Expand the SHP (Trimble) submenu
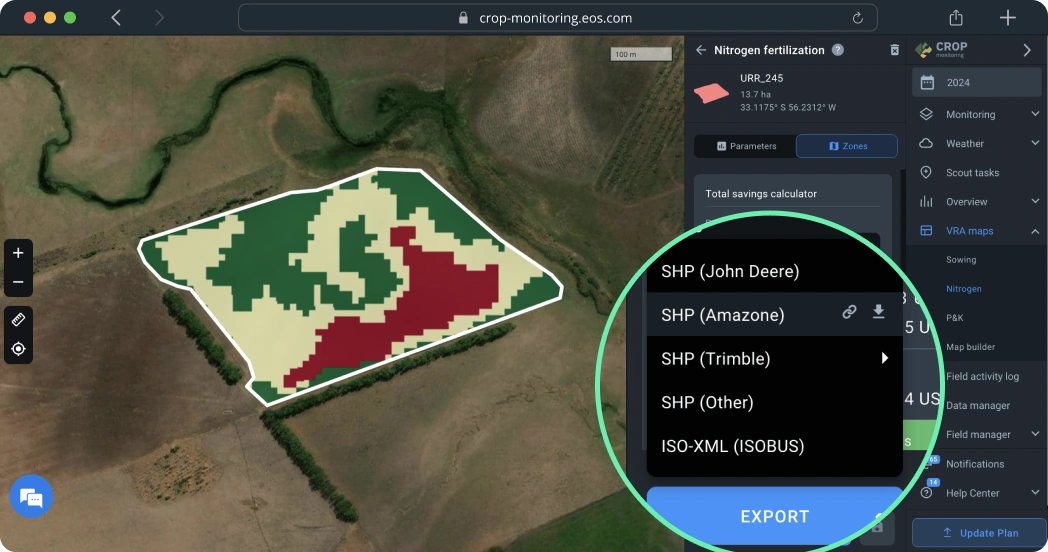 coord(884,358)
